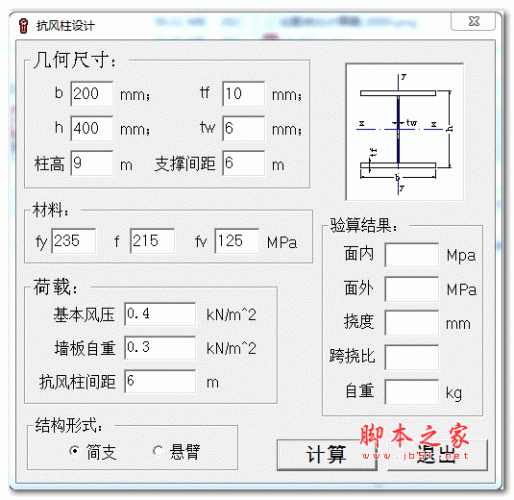Click the f 215 input field
The image size is (514, 500).
pos(152,241)
